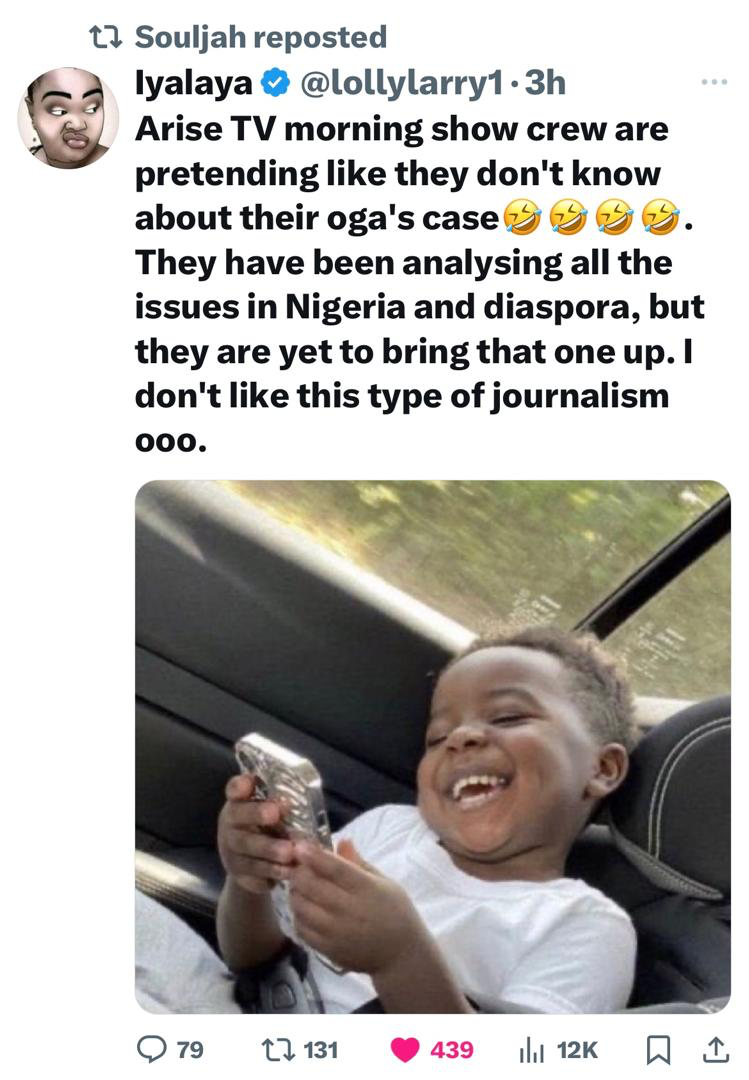Viewport: 749px width, 1080px height.
Task: Click the 79 replies count
Action: [x=190, y=1050]
